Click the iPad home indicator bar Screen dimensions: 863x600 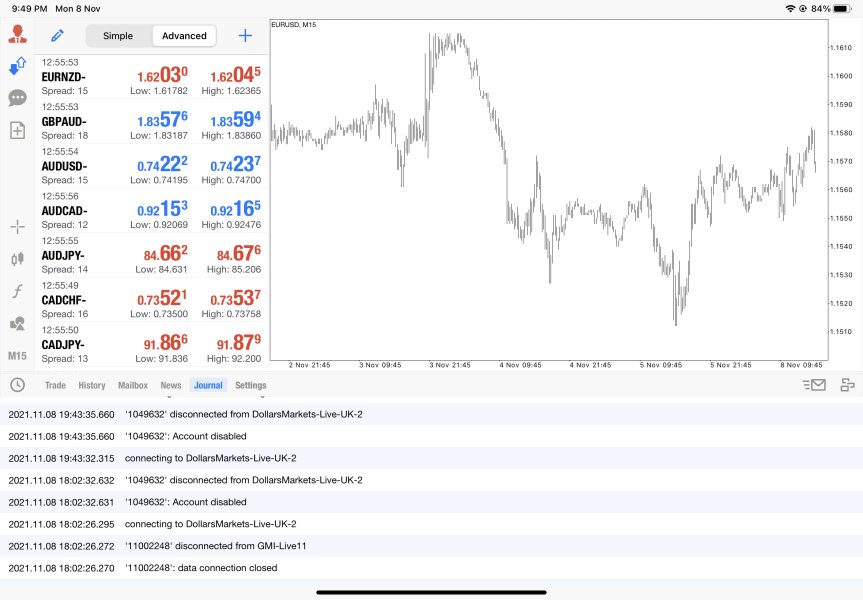pyautogui.click(x=432, y=592)
